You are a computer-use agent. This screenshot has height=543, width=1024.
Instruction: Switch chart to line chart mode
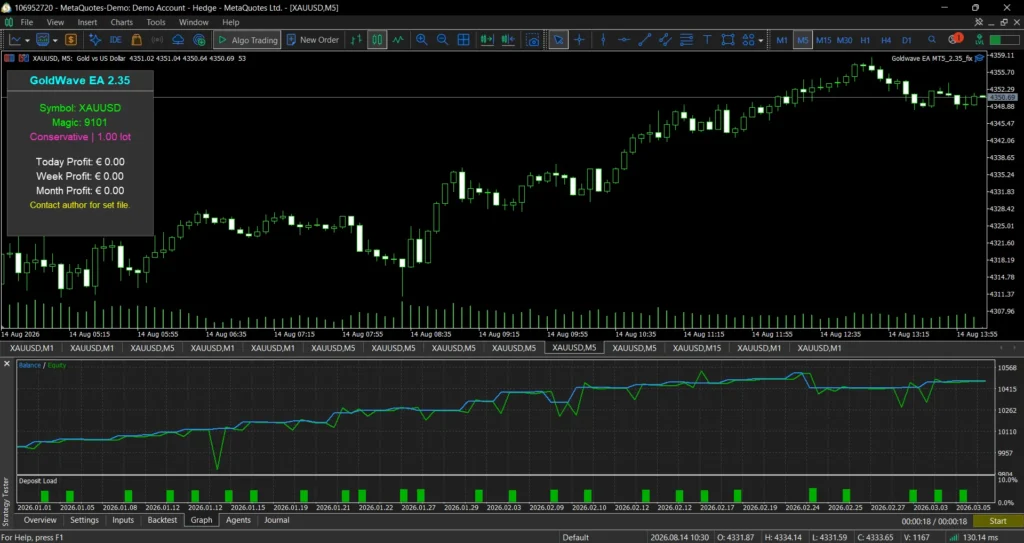tap(398, 40)
